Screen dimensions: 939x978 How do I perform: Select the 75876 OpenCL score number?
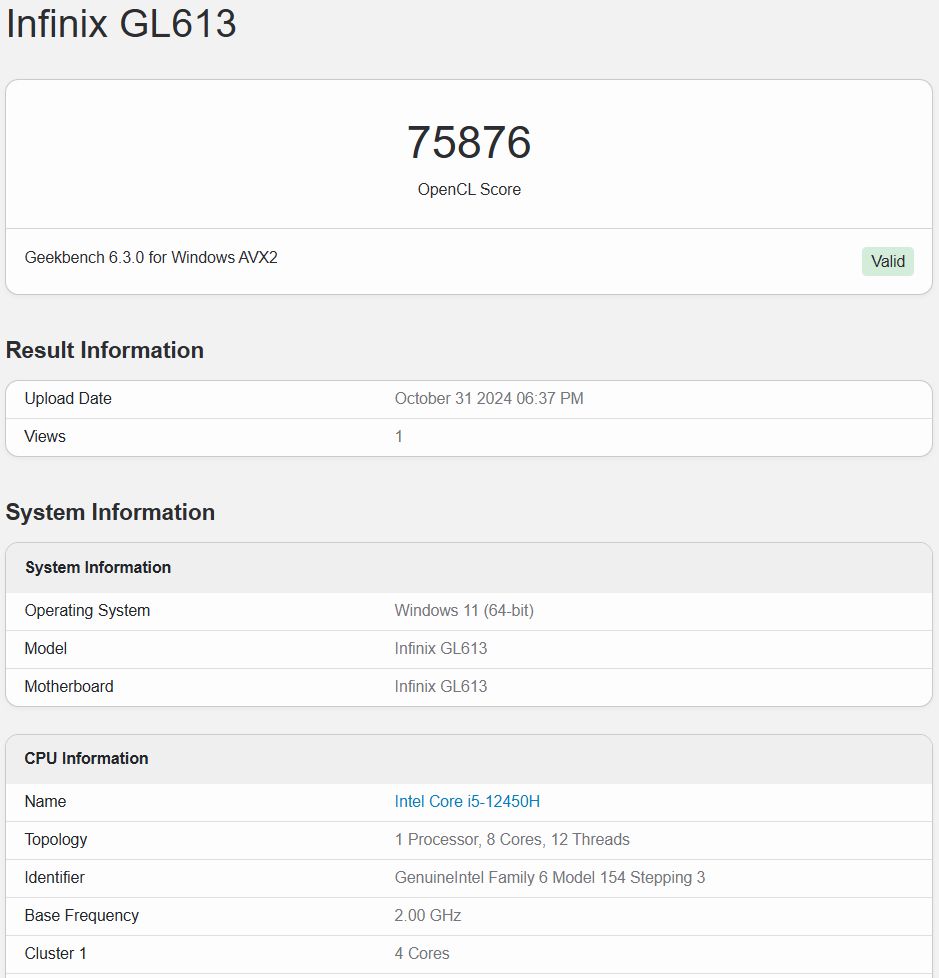click(x=469, y=142)
